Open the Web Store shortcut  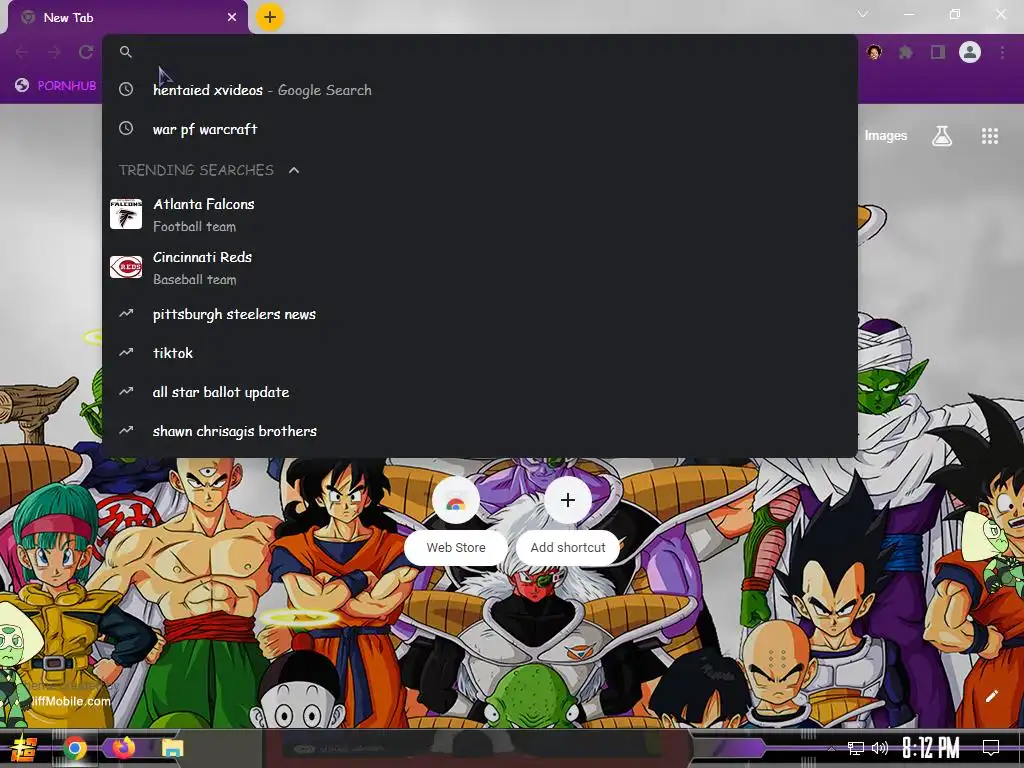456,520
